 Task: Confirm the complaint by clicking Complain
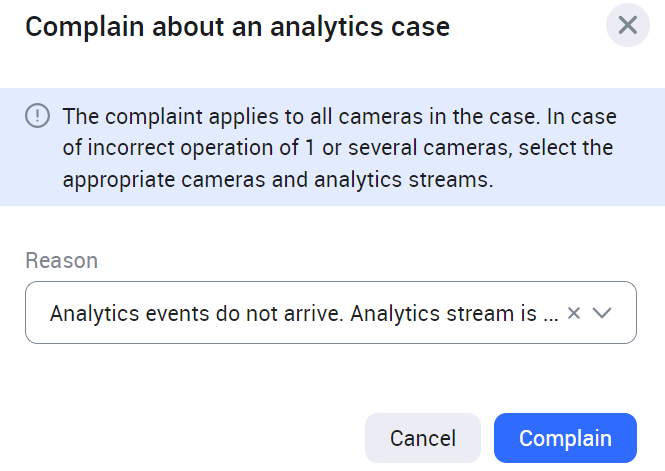click(x=565, y=438)
